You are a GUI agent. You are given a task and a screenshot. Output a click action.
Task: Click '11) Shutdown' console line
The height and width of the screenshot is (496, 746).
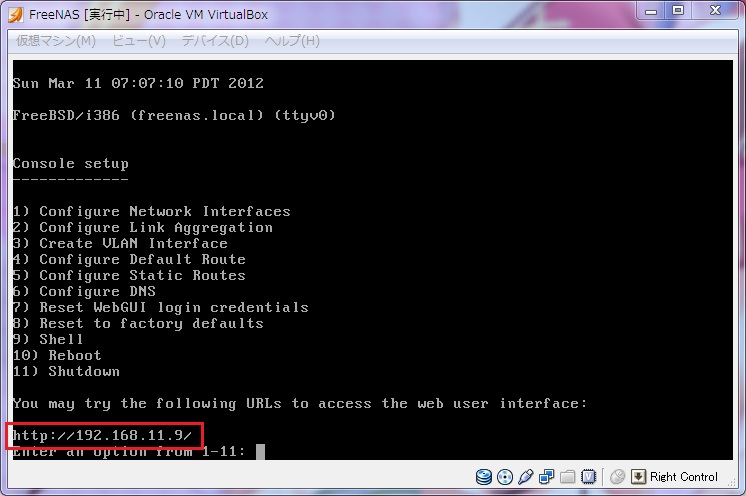[66, 371]
